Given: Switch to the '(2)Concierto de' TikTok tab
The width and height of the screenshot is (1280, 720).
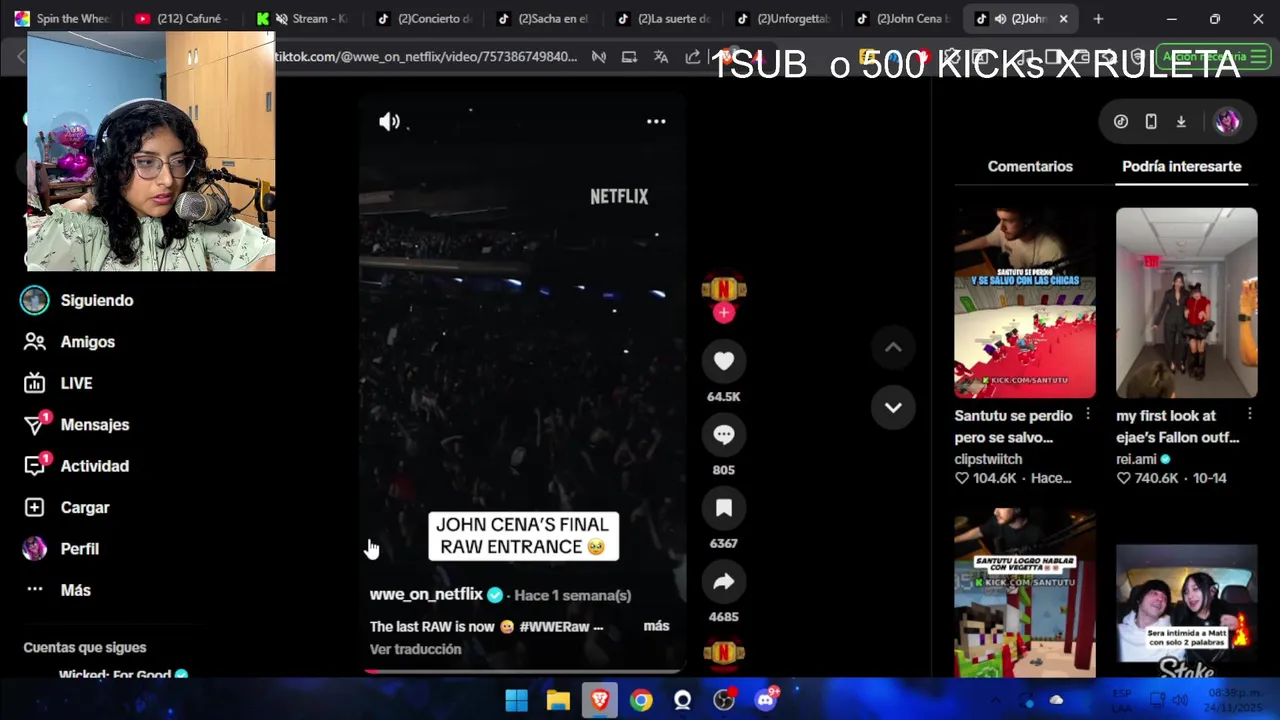Looking at the screenshot, I should tap(424, 18).
